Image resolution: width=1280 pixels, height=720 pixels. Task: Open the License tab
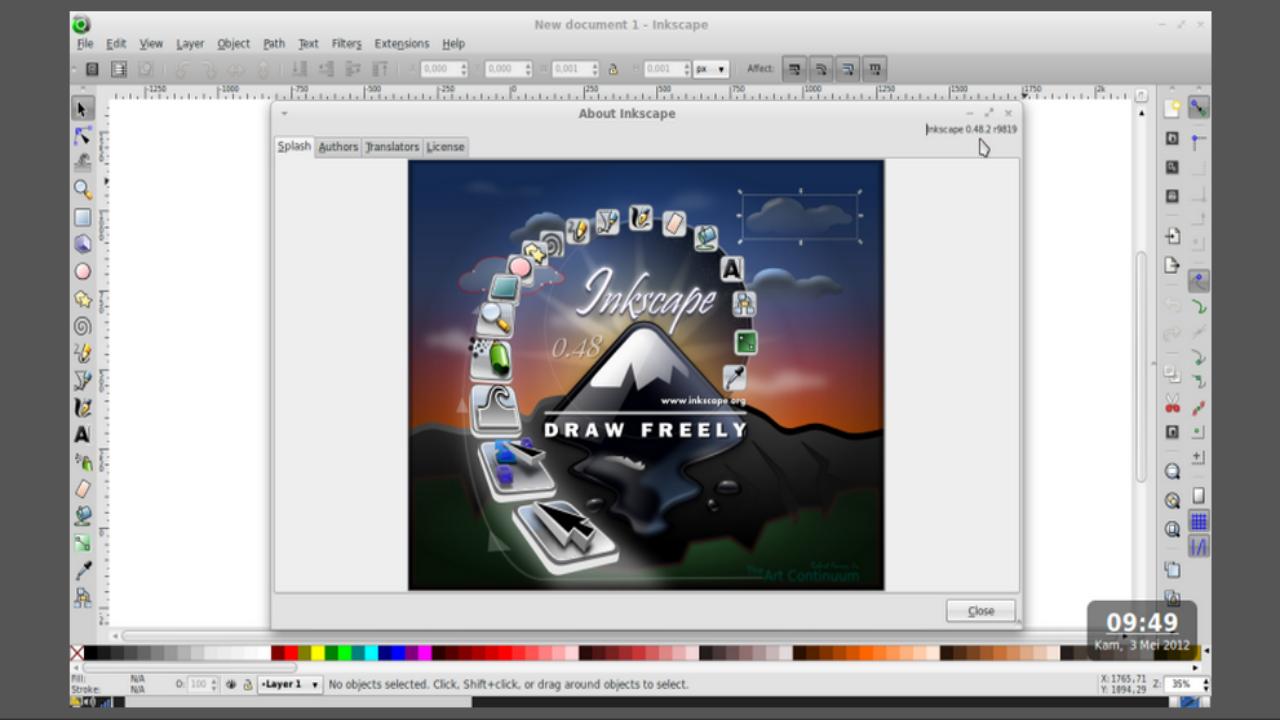click(x=445, y=147)
